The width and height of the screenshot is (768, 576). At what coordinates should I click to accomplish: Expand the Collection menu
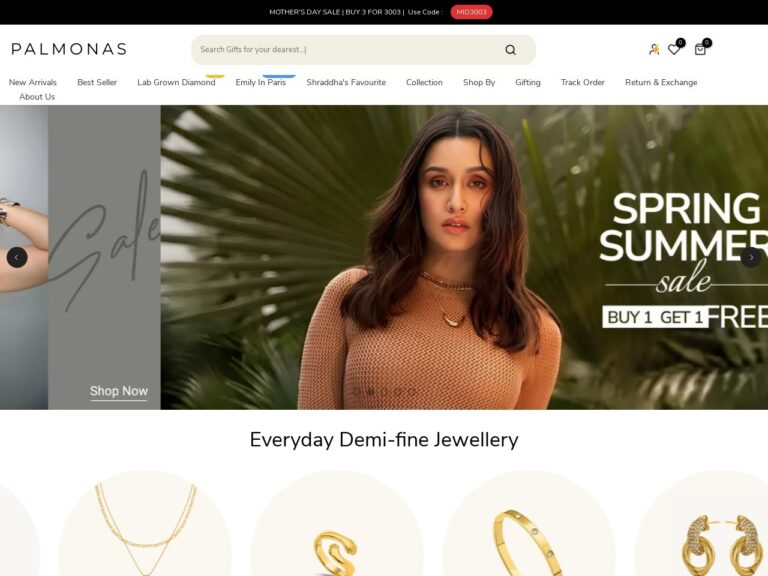pos(424,82)
